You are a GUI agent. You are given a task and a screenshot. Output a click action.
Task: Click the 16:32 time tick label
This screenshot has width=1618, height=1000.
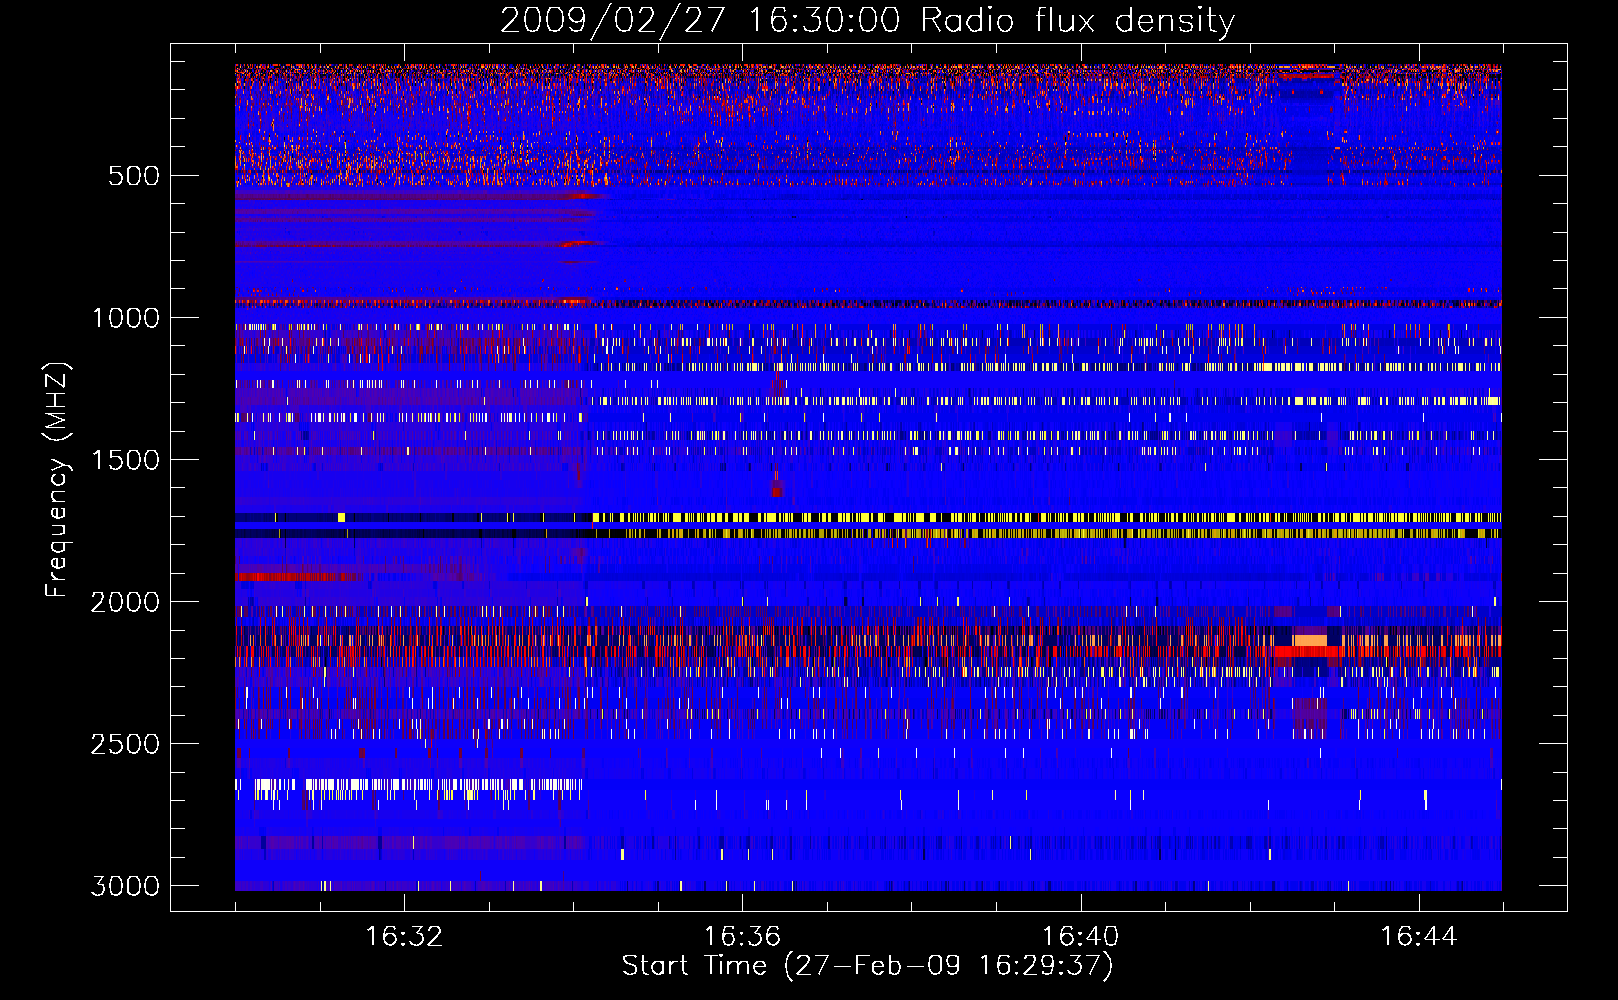pos(404,937)
